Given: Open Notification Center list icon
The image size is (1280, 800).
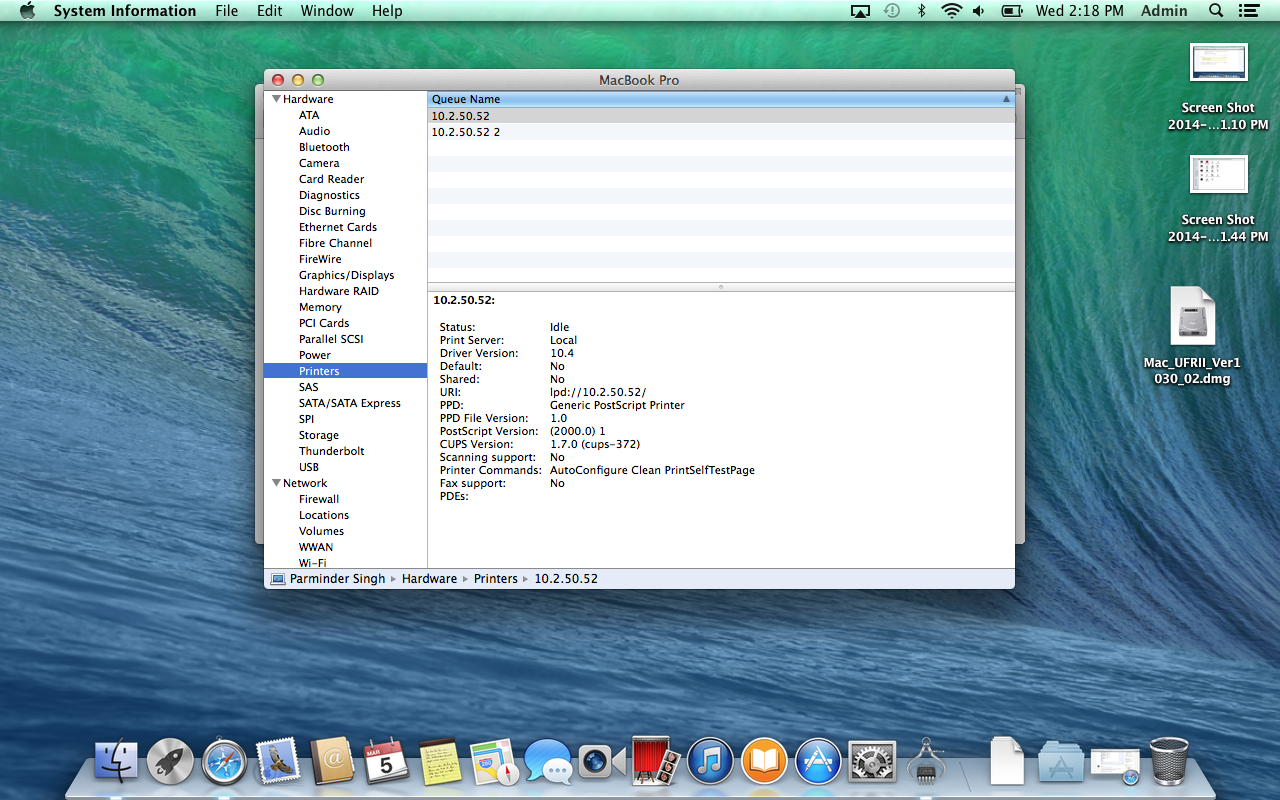Looking at the screenshot, I should pyautogui.click(x=1249, y=11).
